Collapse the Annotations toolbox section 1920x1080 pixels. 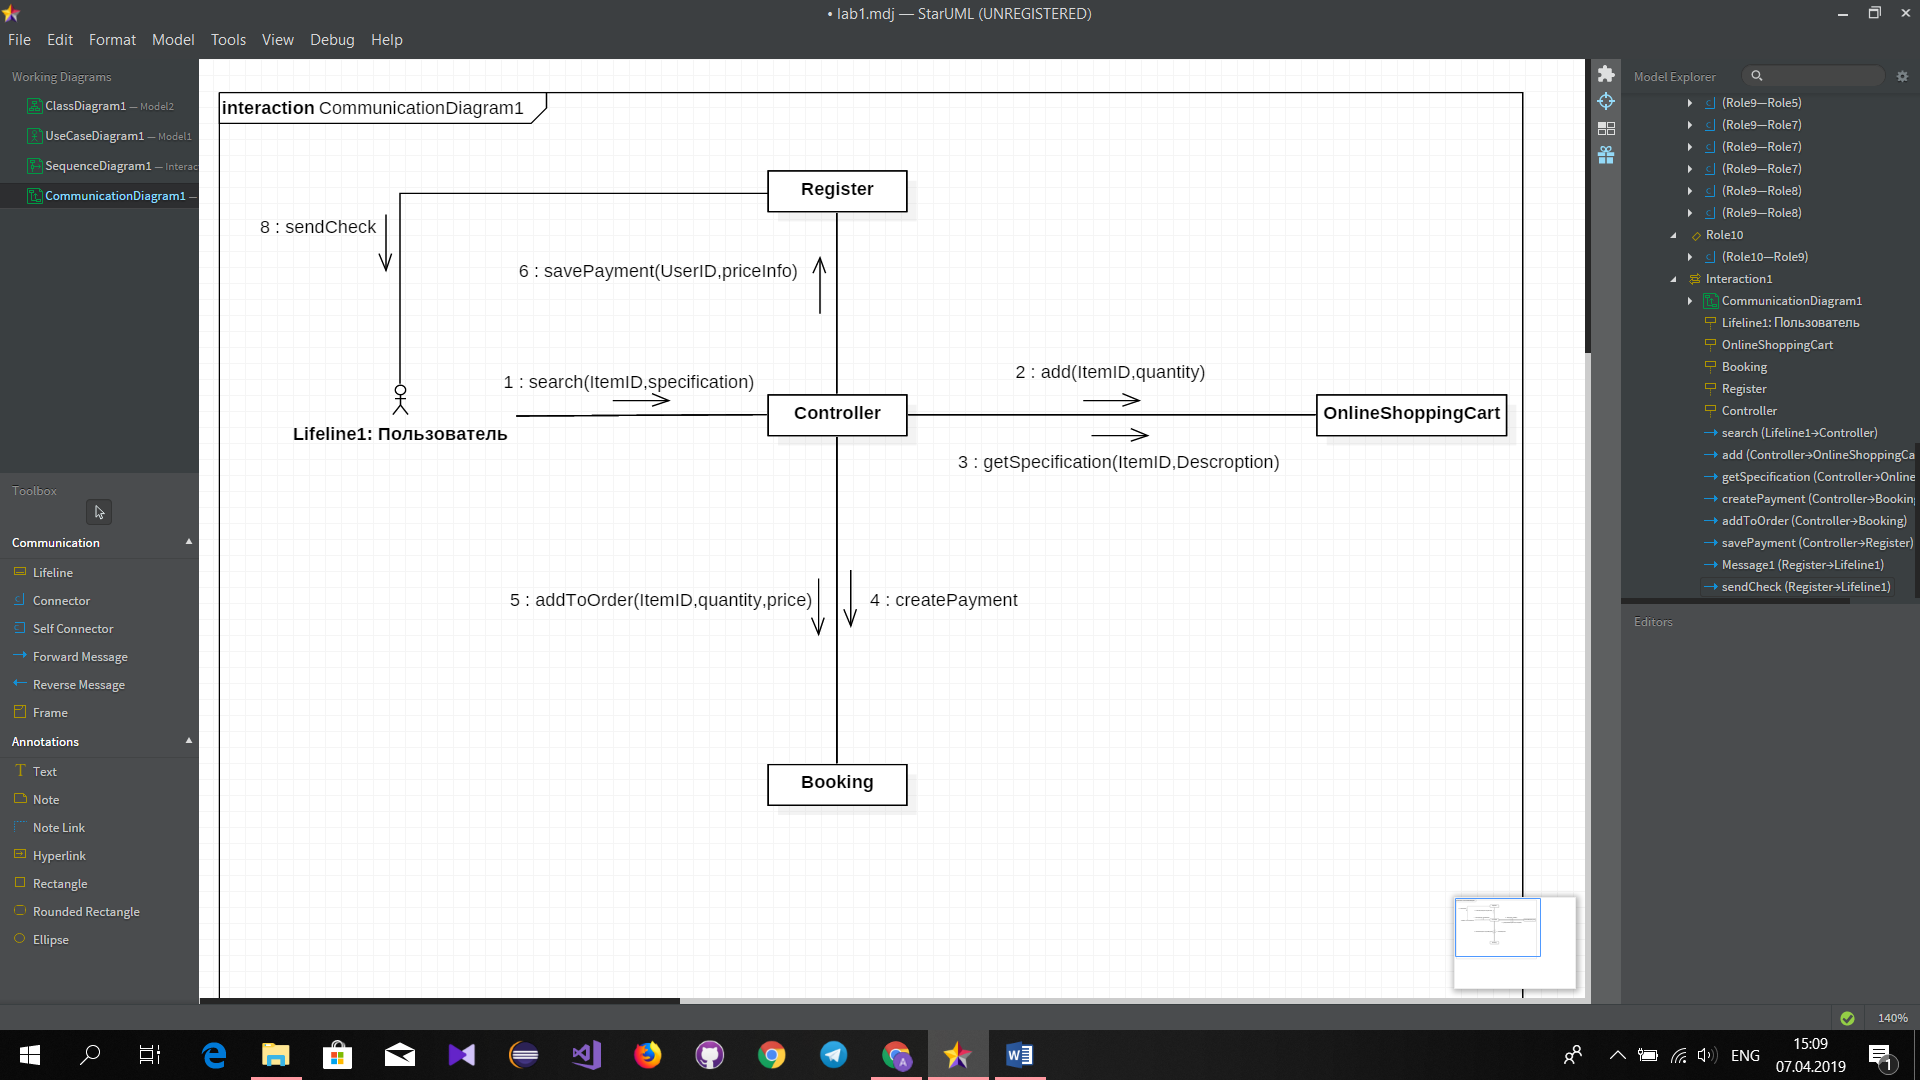189,741
